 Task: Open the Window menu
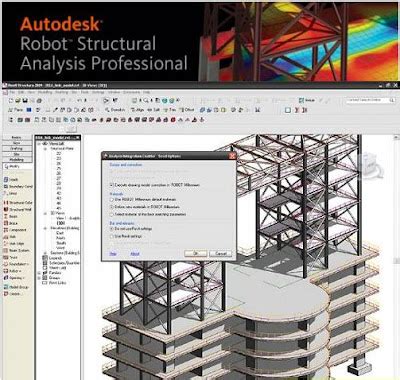click(114, 92)
